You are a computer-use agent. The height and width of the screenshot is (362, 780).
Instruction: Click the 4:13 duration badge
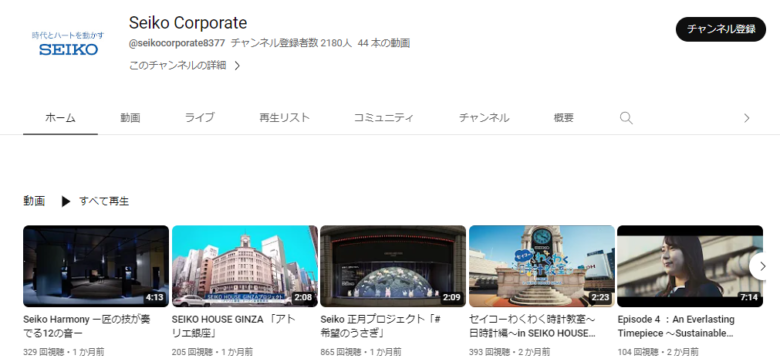click(154, 298)
